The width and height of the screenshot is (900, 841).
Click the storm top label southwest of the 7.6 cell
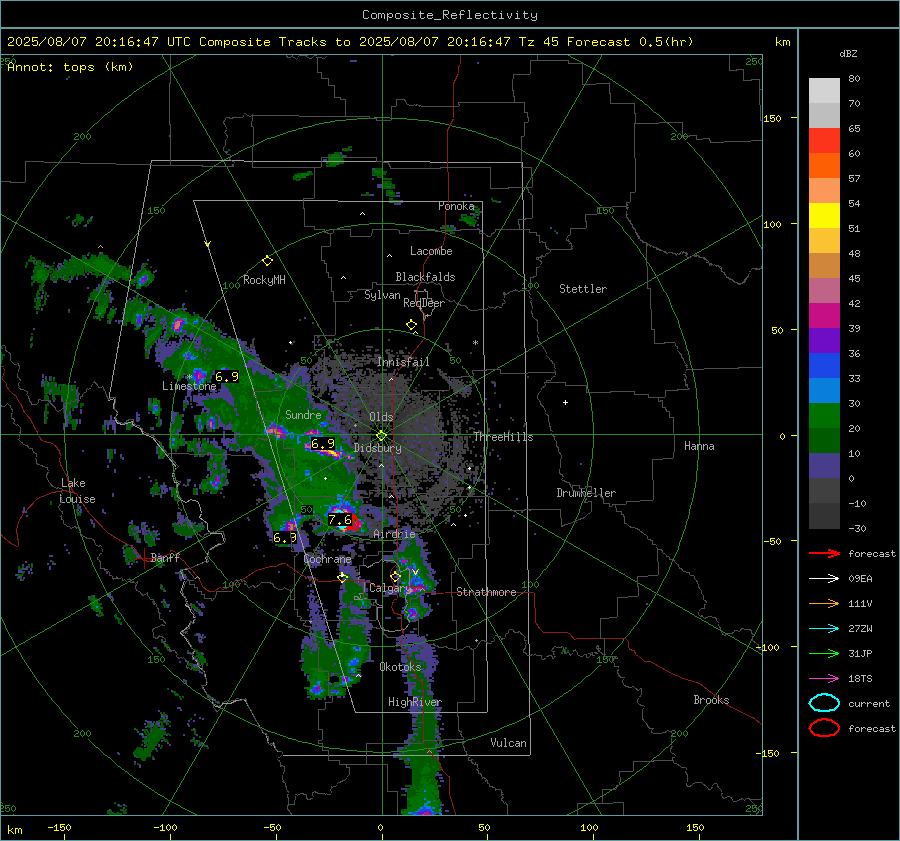tap(285, 537)
